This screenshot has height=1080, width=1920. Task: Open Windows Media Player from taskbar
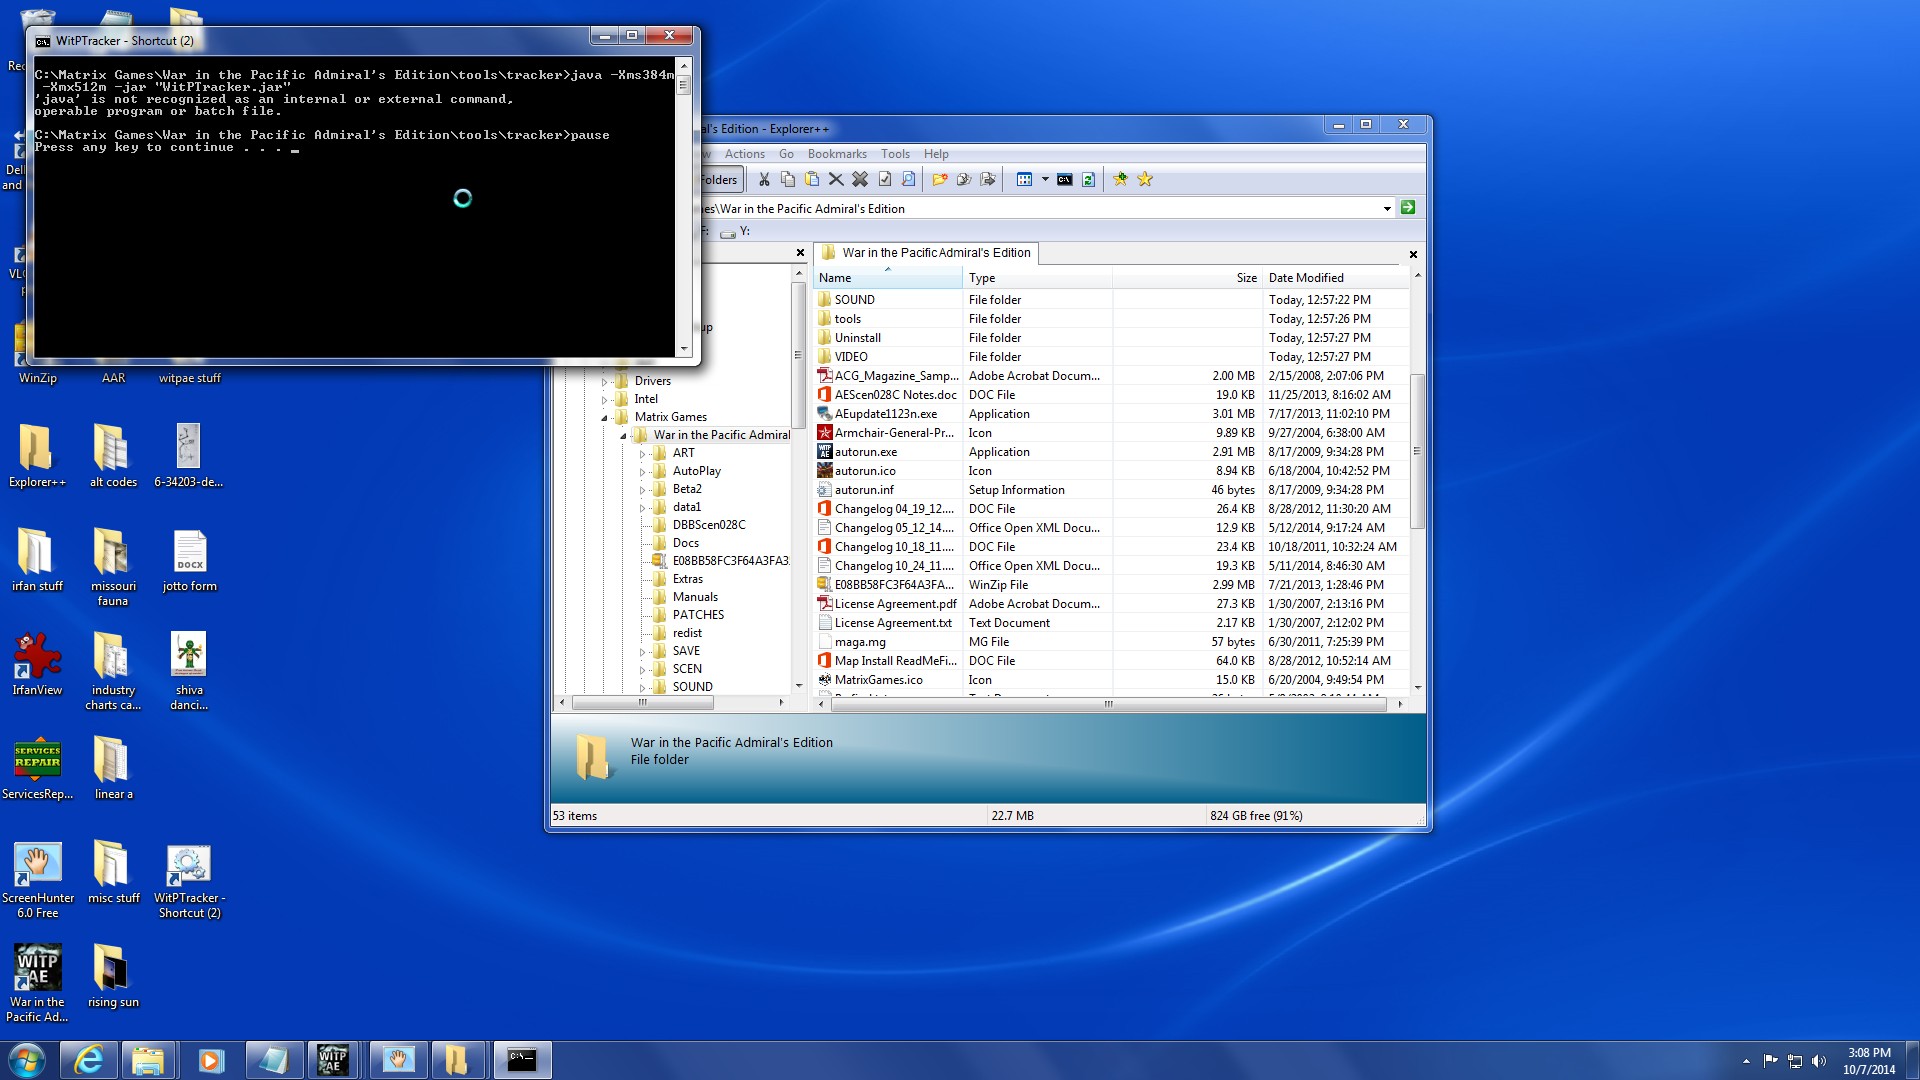point(211,1060)
